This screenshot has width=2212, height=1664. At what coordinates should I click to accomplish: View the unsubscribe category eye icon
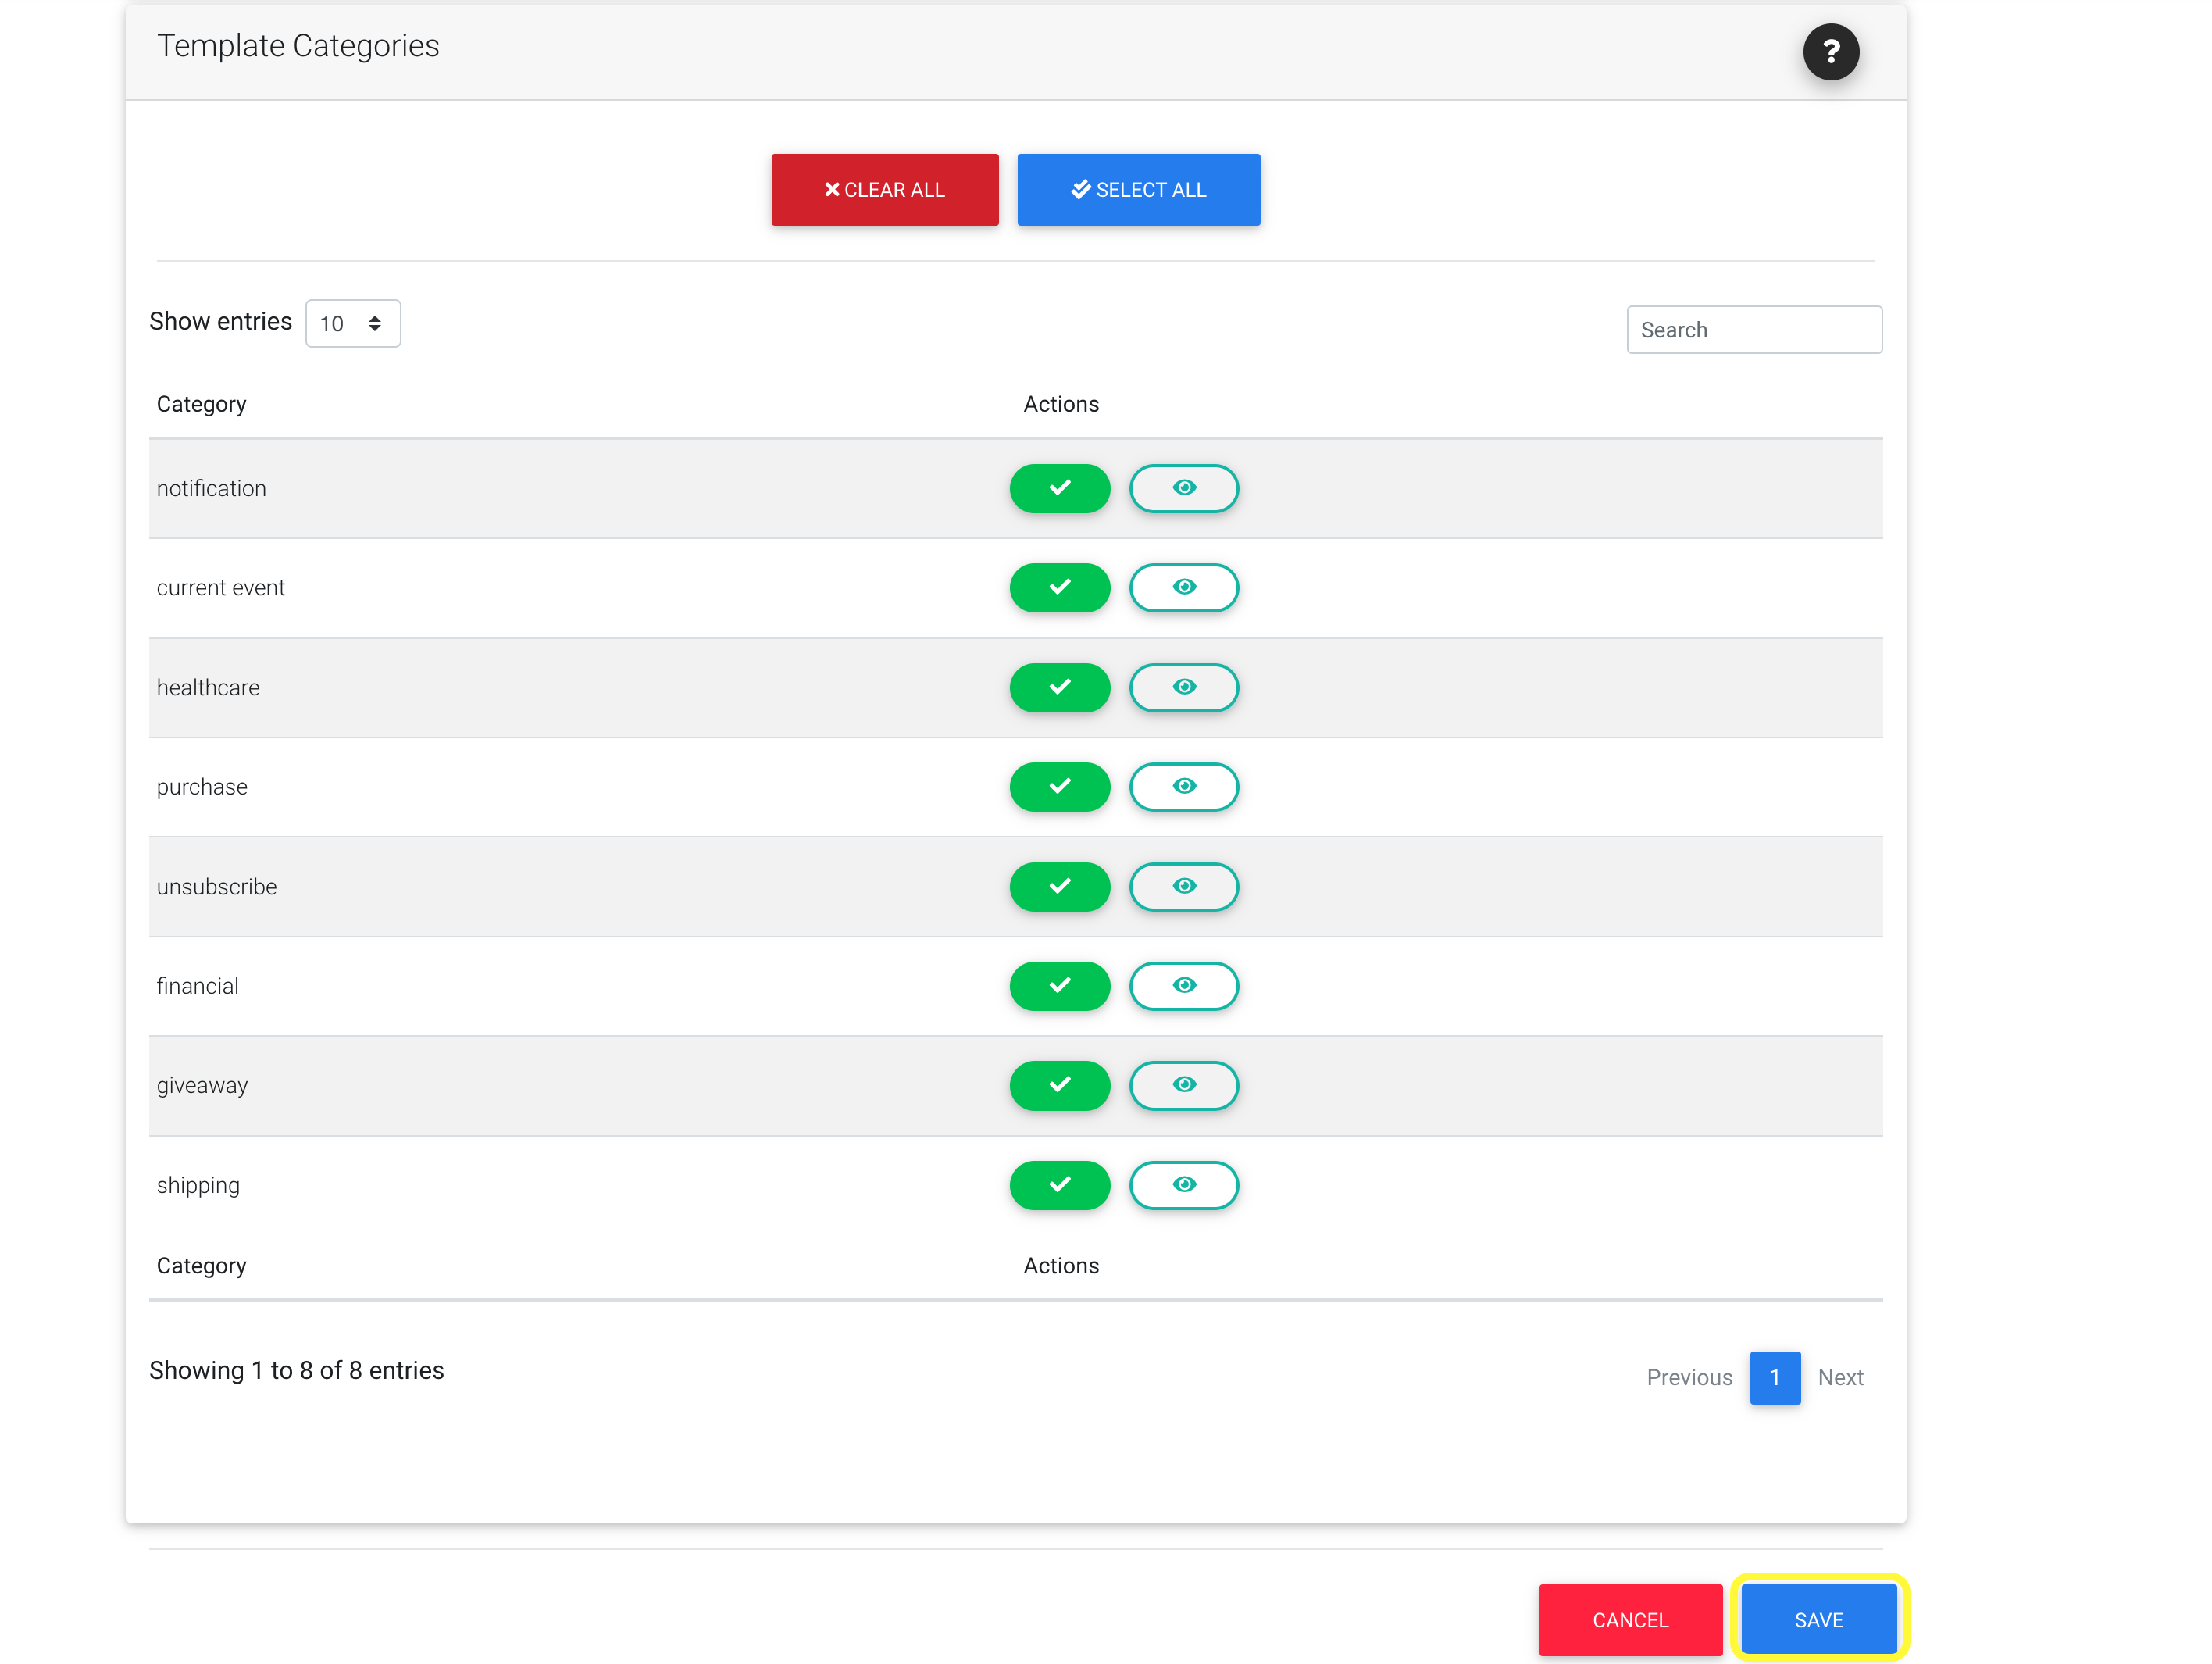point(1184,886)
